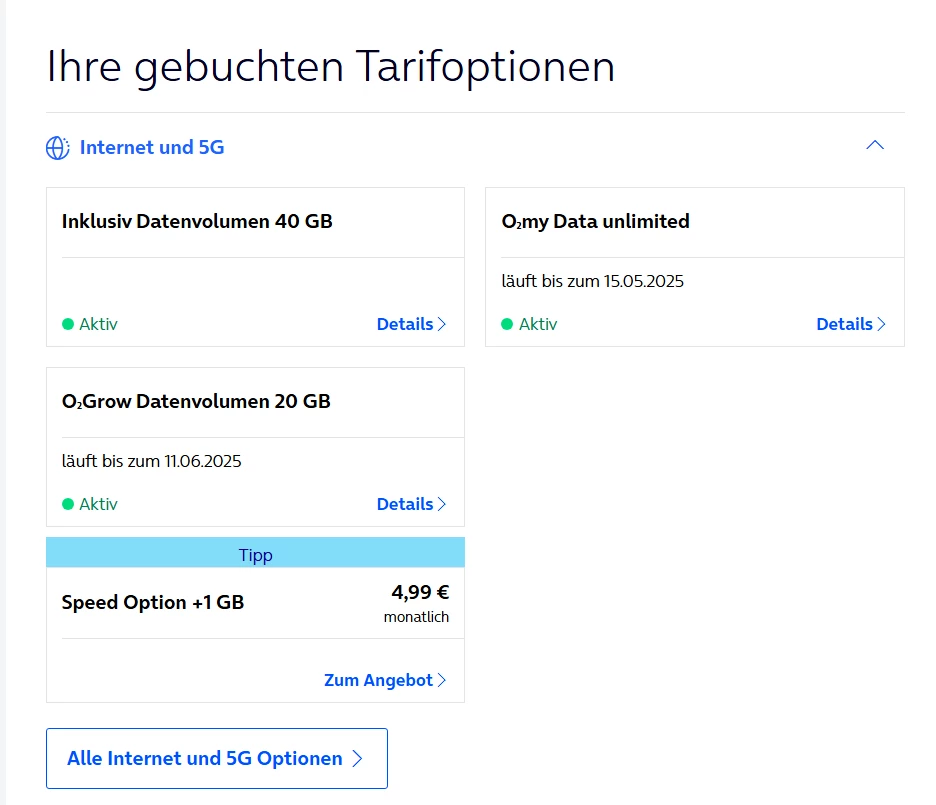Open Alle Internet und 5G Optionen

point(216,758)
